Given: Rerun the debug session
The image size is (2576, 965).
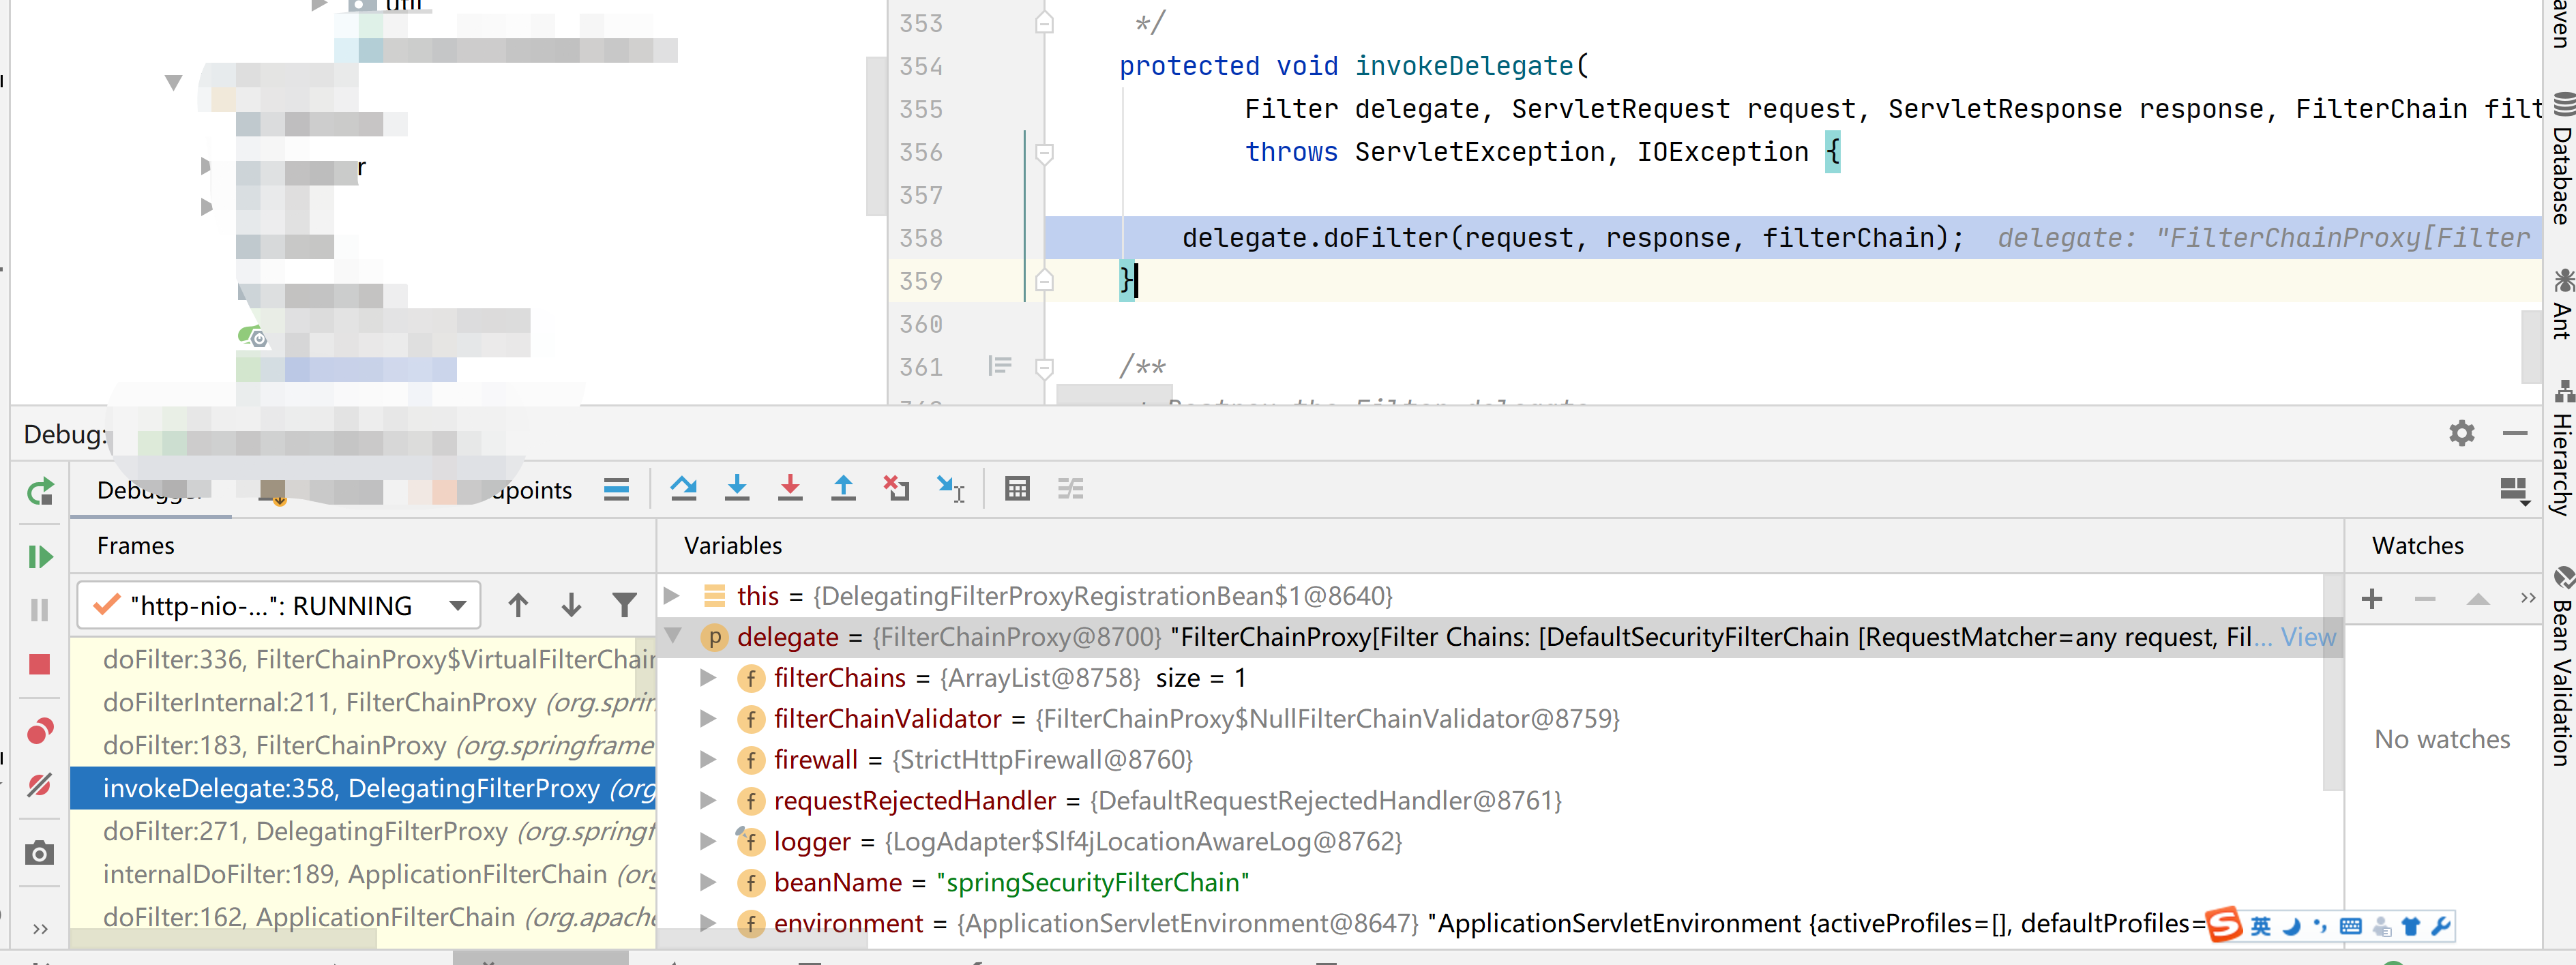Looking at the screenshot, I should 40,491.
